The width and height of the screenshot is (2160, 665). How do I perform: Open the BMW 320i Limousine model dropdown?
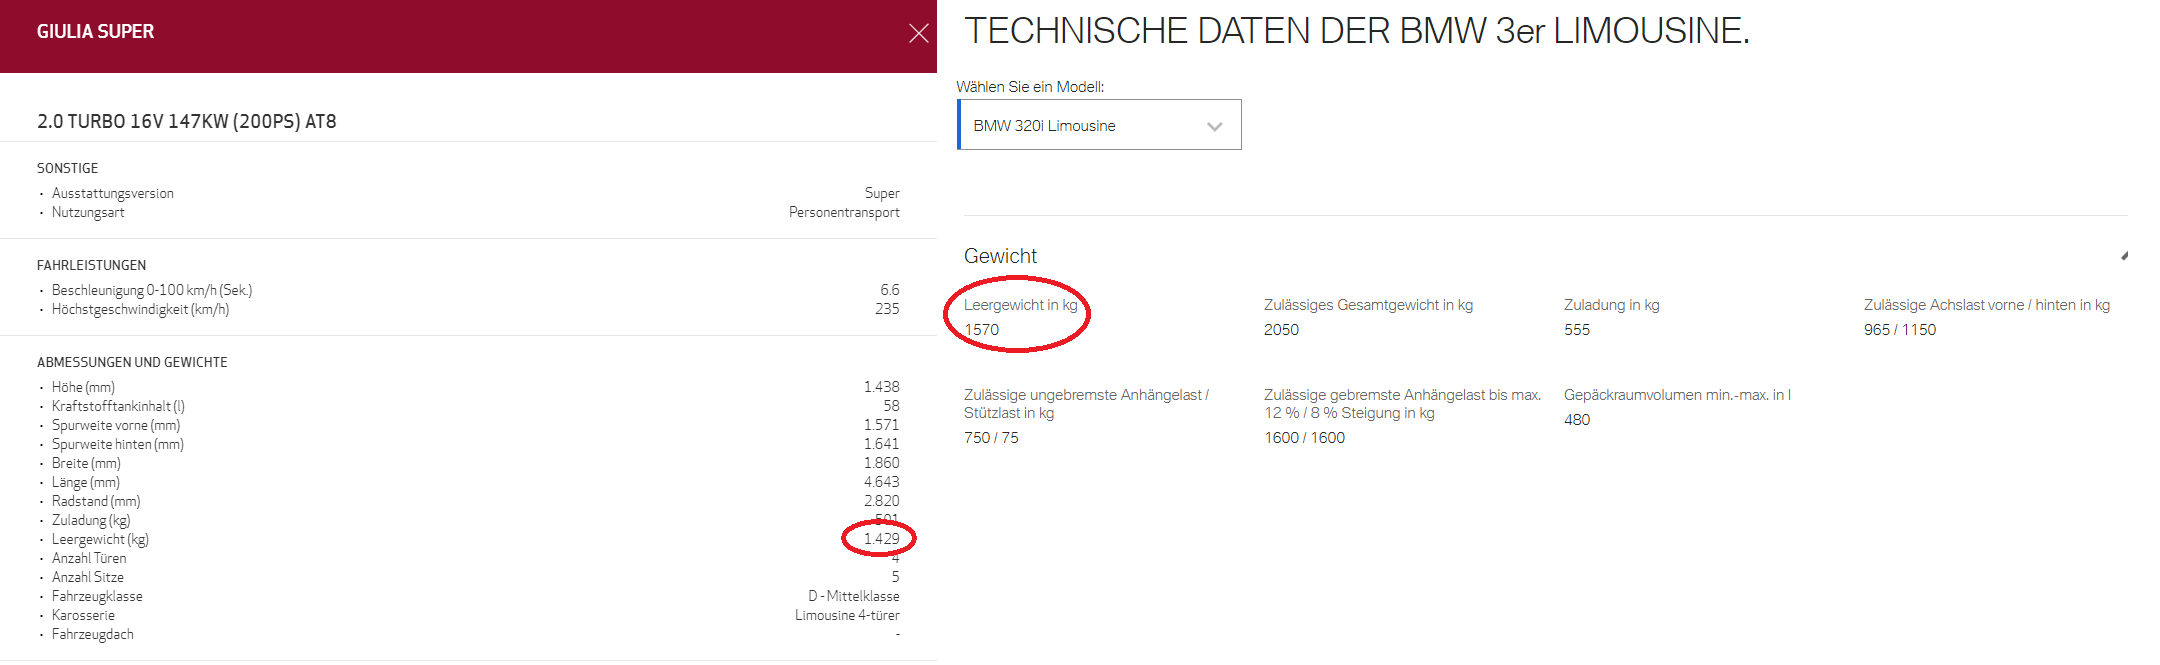coord(1098,125)
